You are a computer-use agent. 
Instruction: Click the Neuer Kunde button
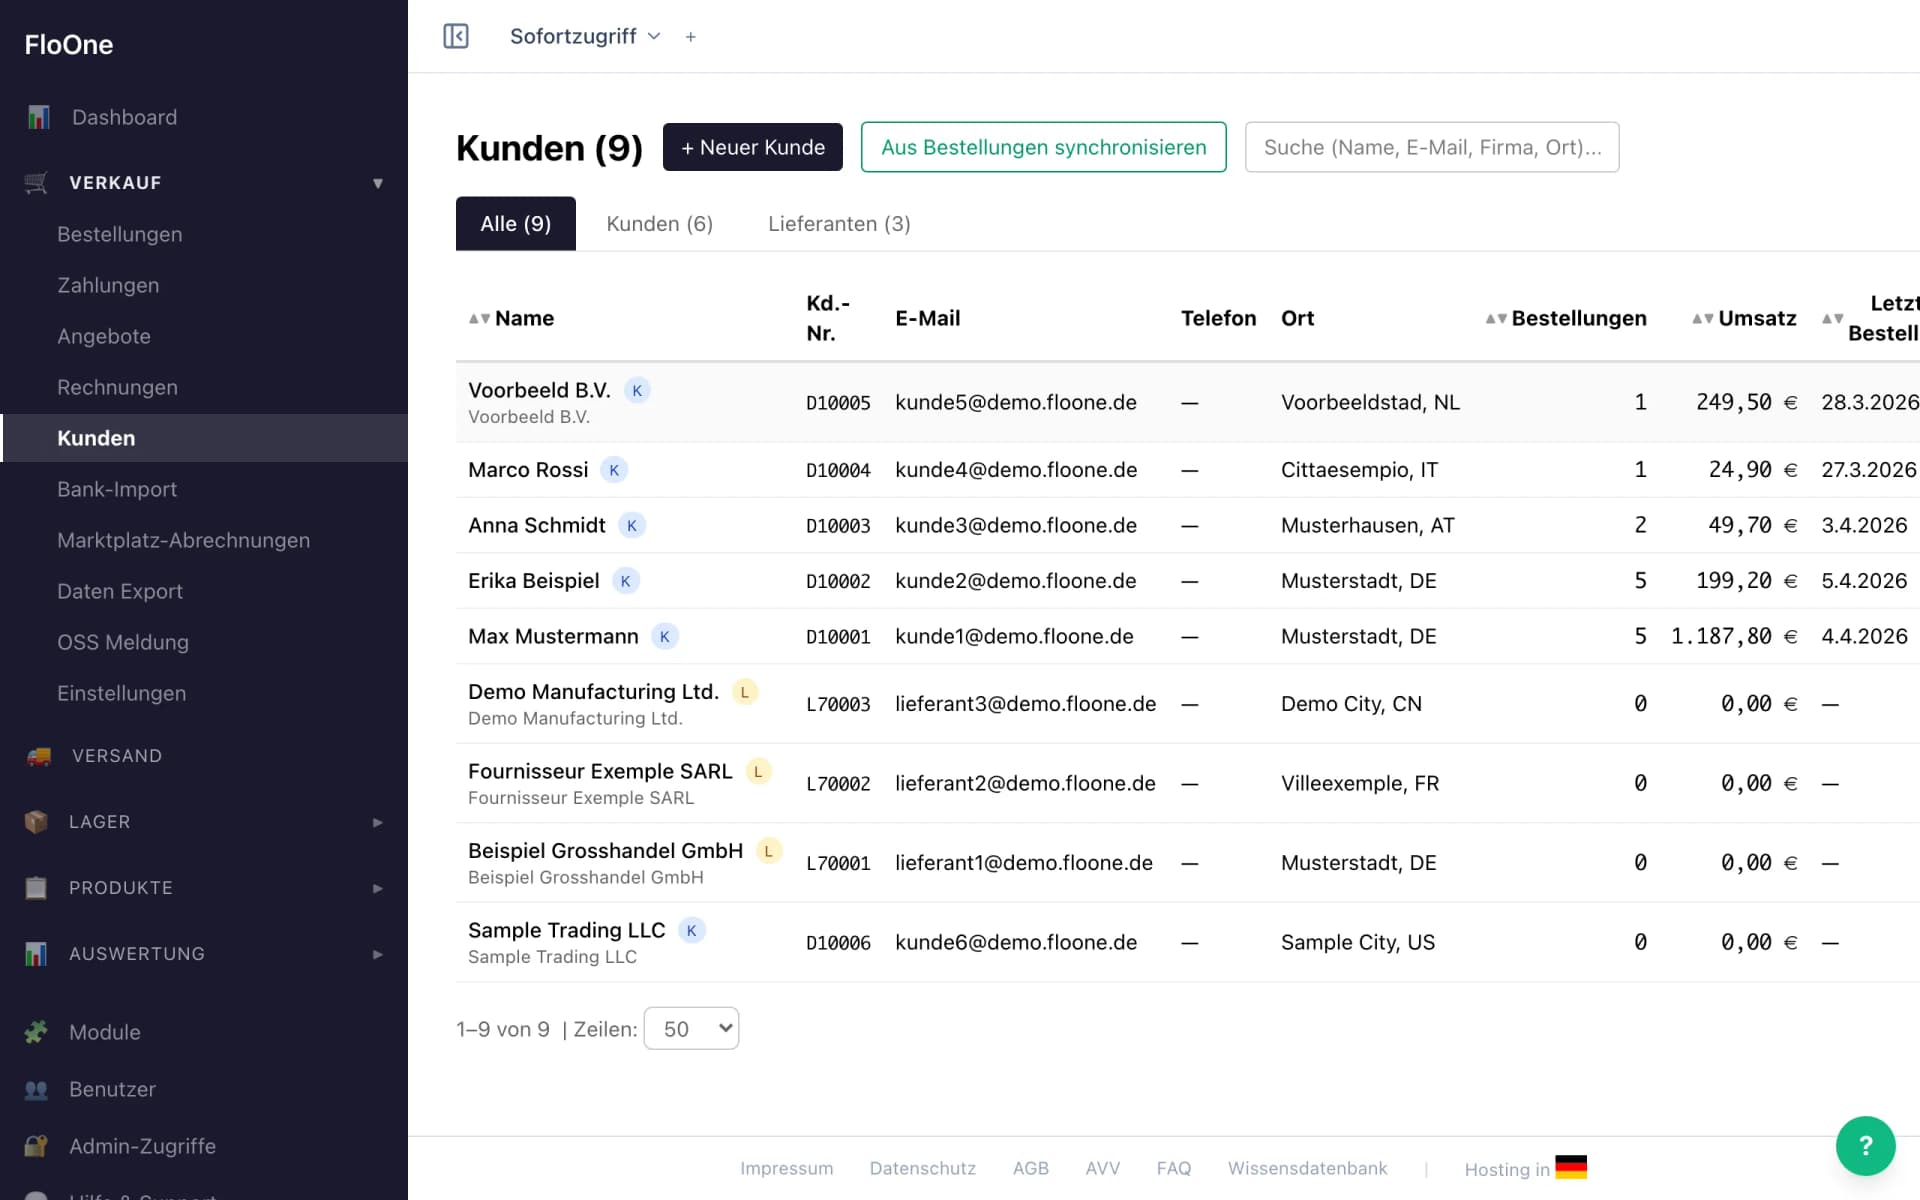pos(753,147)
